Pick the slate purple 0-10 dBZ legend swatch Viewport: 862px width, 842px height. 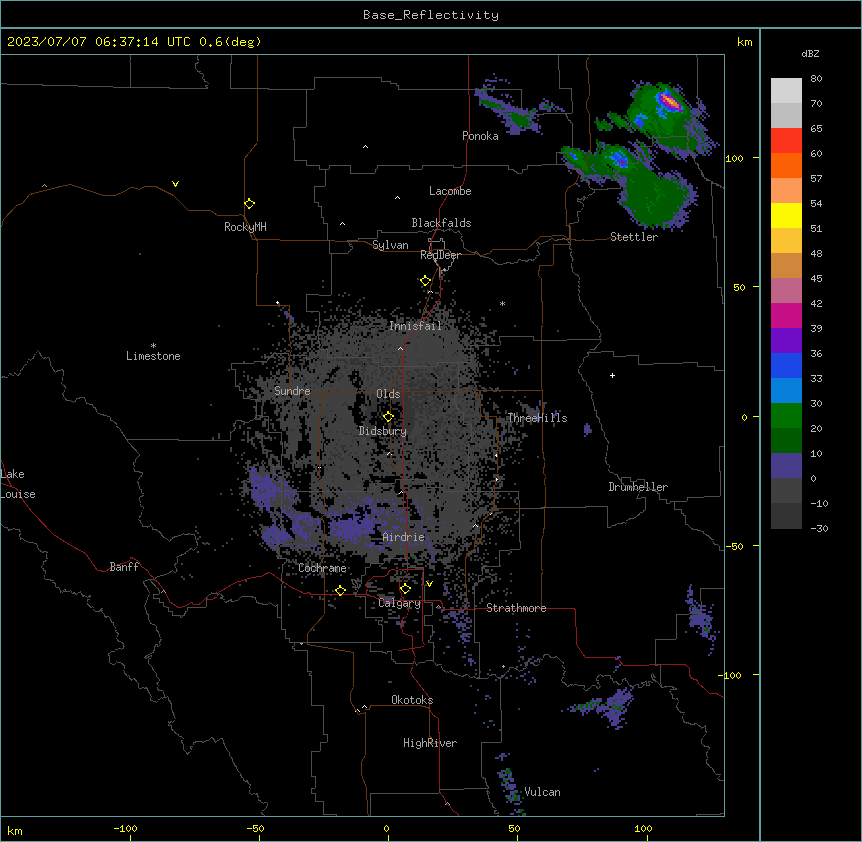[x=786, y=466]
